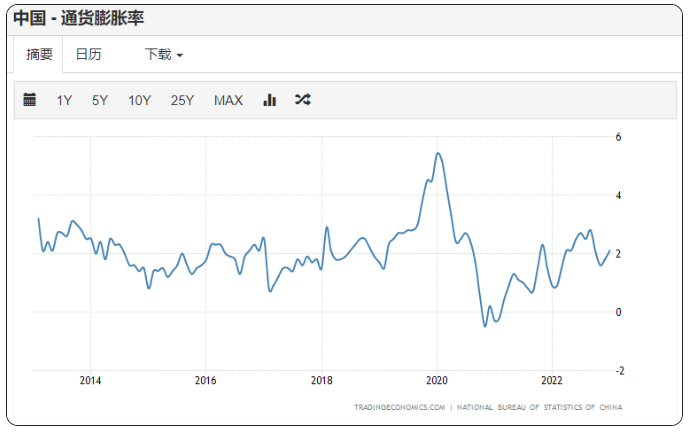Click the 2020 x-axis label
The image size is (688, 432).
pyautogui.click(x=437, y=380)
